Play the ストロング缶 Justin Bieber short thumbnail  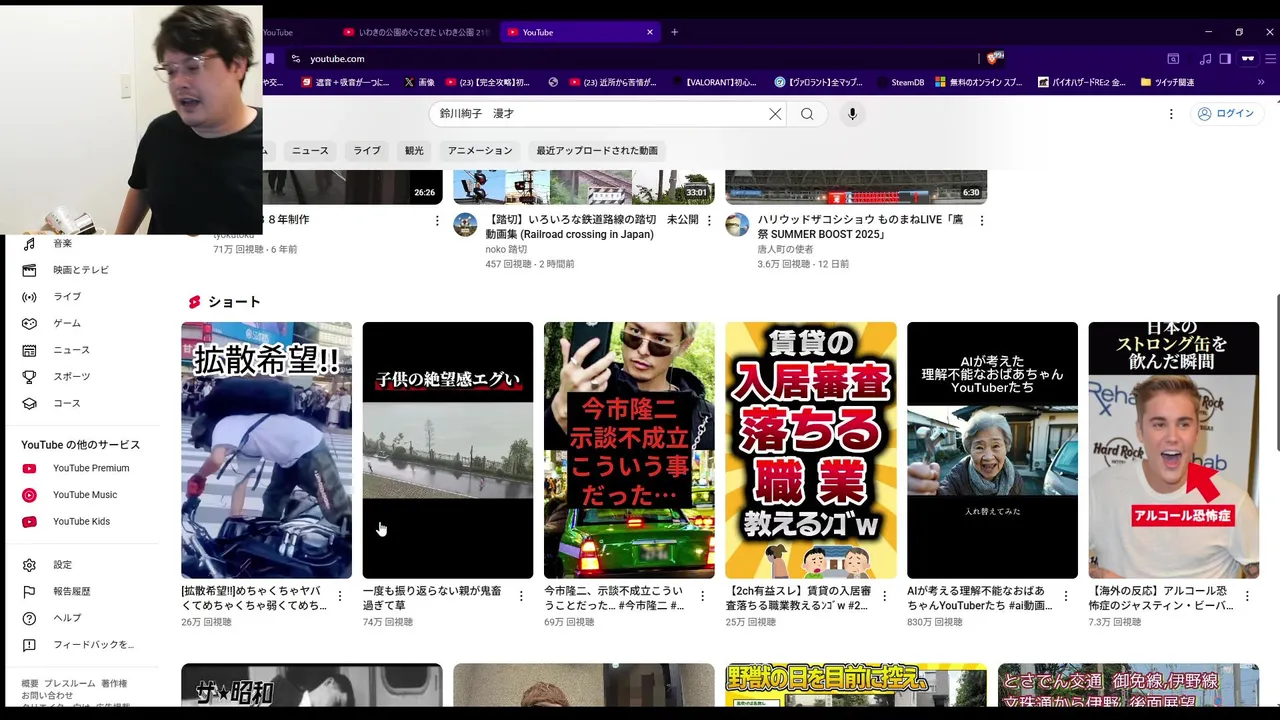click(1174, 450)
